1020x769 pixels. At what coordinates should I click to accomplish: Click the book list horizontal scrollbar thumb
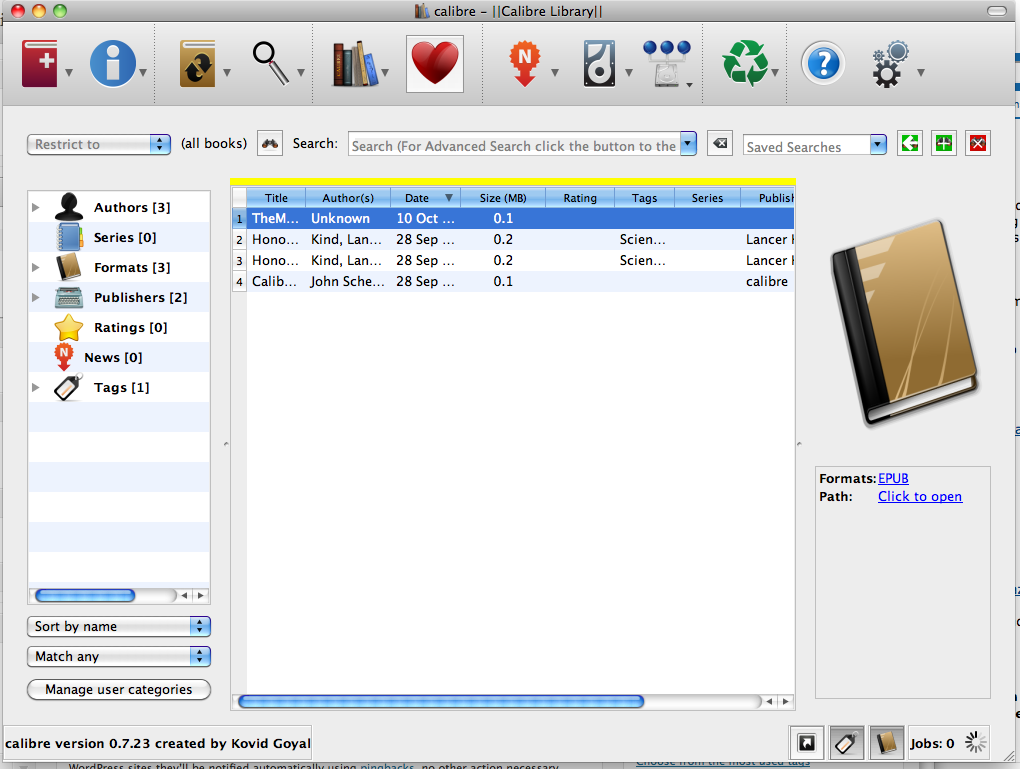point(441,701)
